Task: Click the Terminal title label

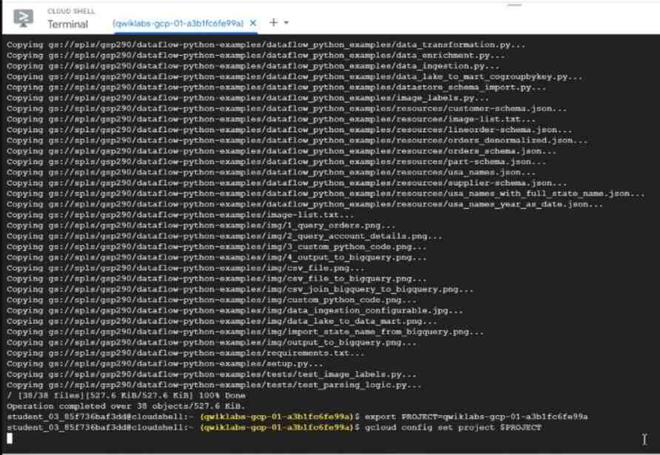Action: pos(68,24)
